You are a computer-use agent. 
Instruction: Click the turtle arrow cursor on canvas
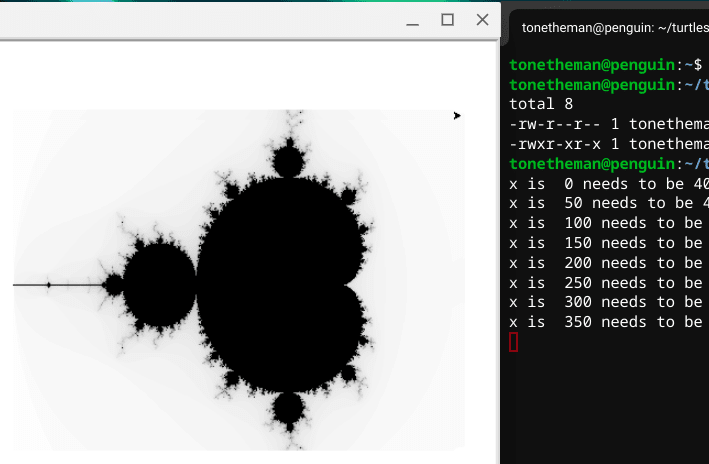(457, 116)
